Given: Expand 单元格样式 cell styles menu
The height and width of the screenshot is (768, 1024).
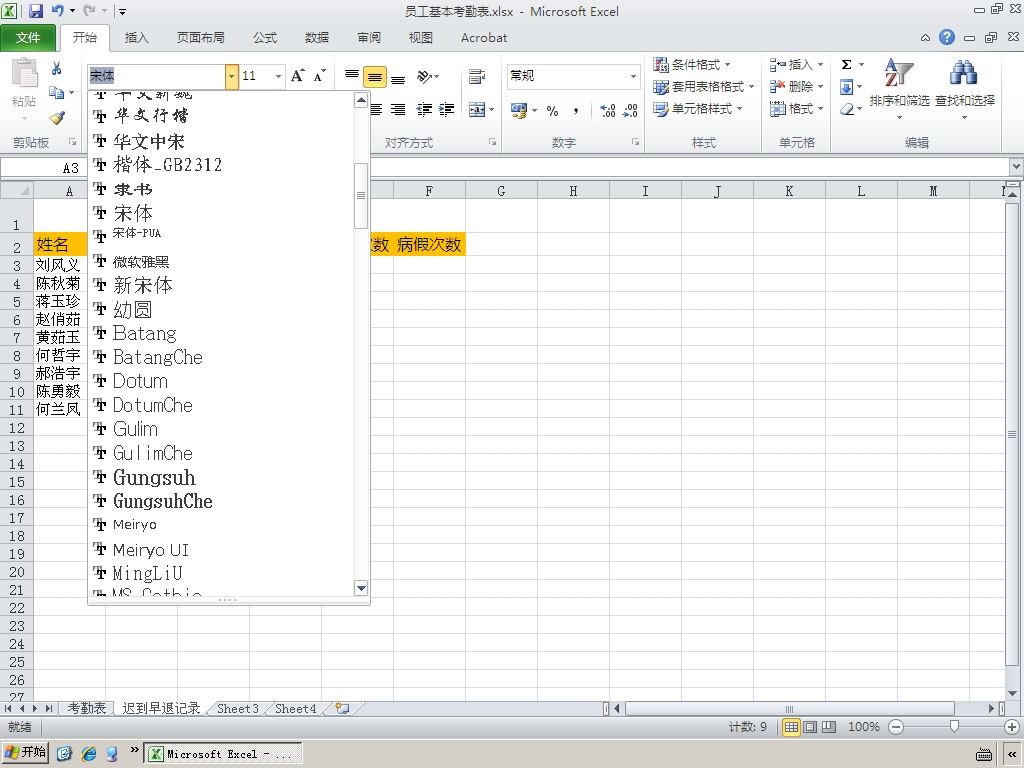Looking at the screenshot, I should (x=698, y=108).
